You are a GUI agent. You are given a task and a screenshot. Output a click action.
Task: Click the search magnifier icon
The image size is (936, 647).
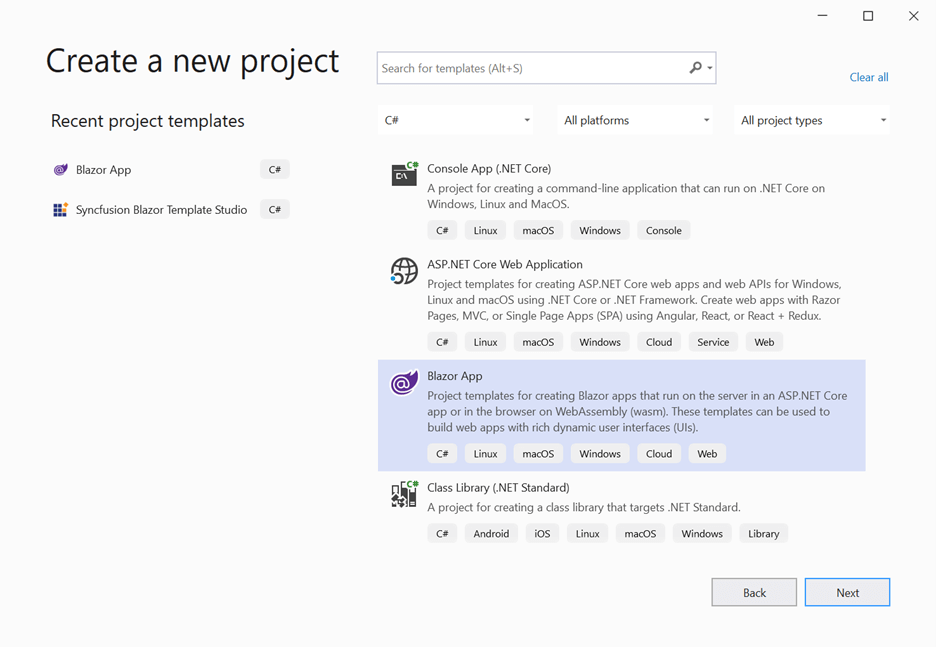pos(696,68)
